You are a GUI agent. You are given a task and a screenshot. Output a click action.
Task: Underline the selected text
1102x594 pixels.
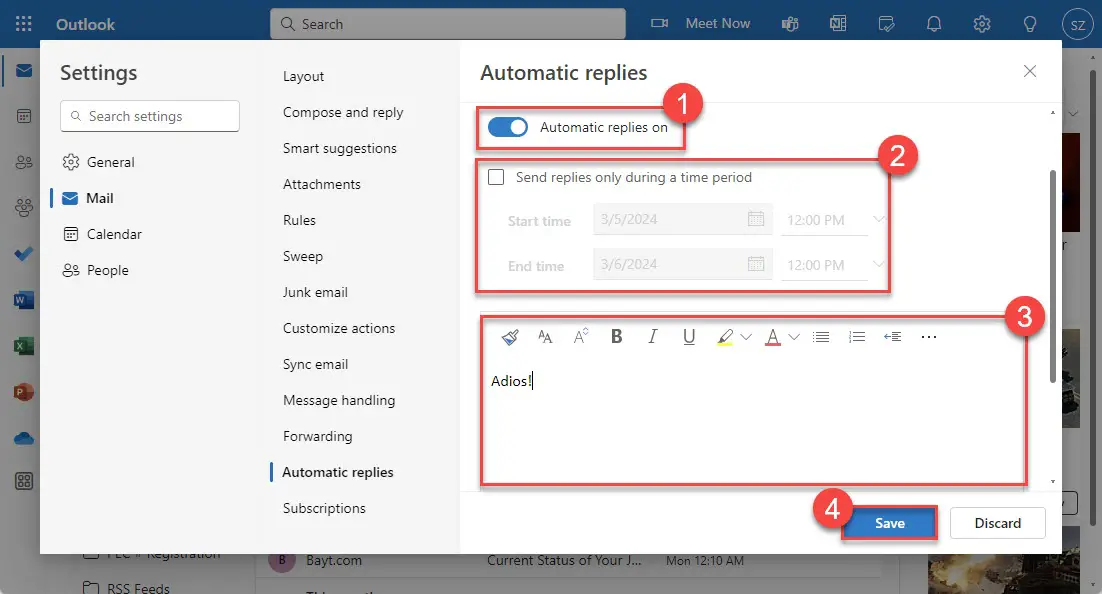click(x=688, y=336)
